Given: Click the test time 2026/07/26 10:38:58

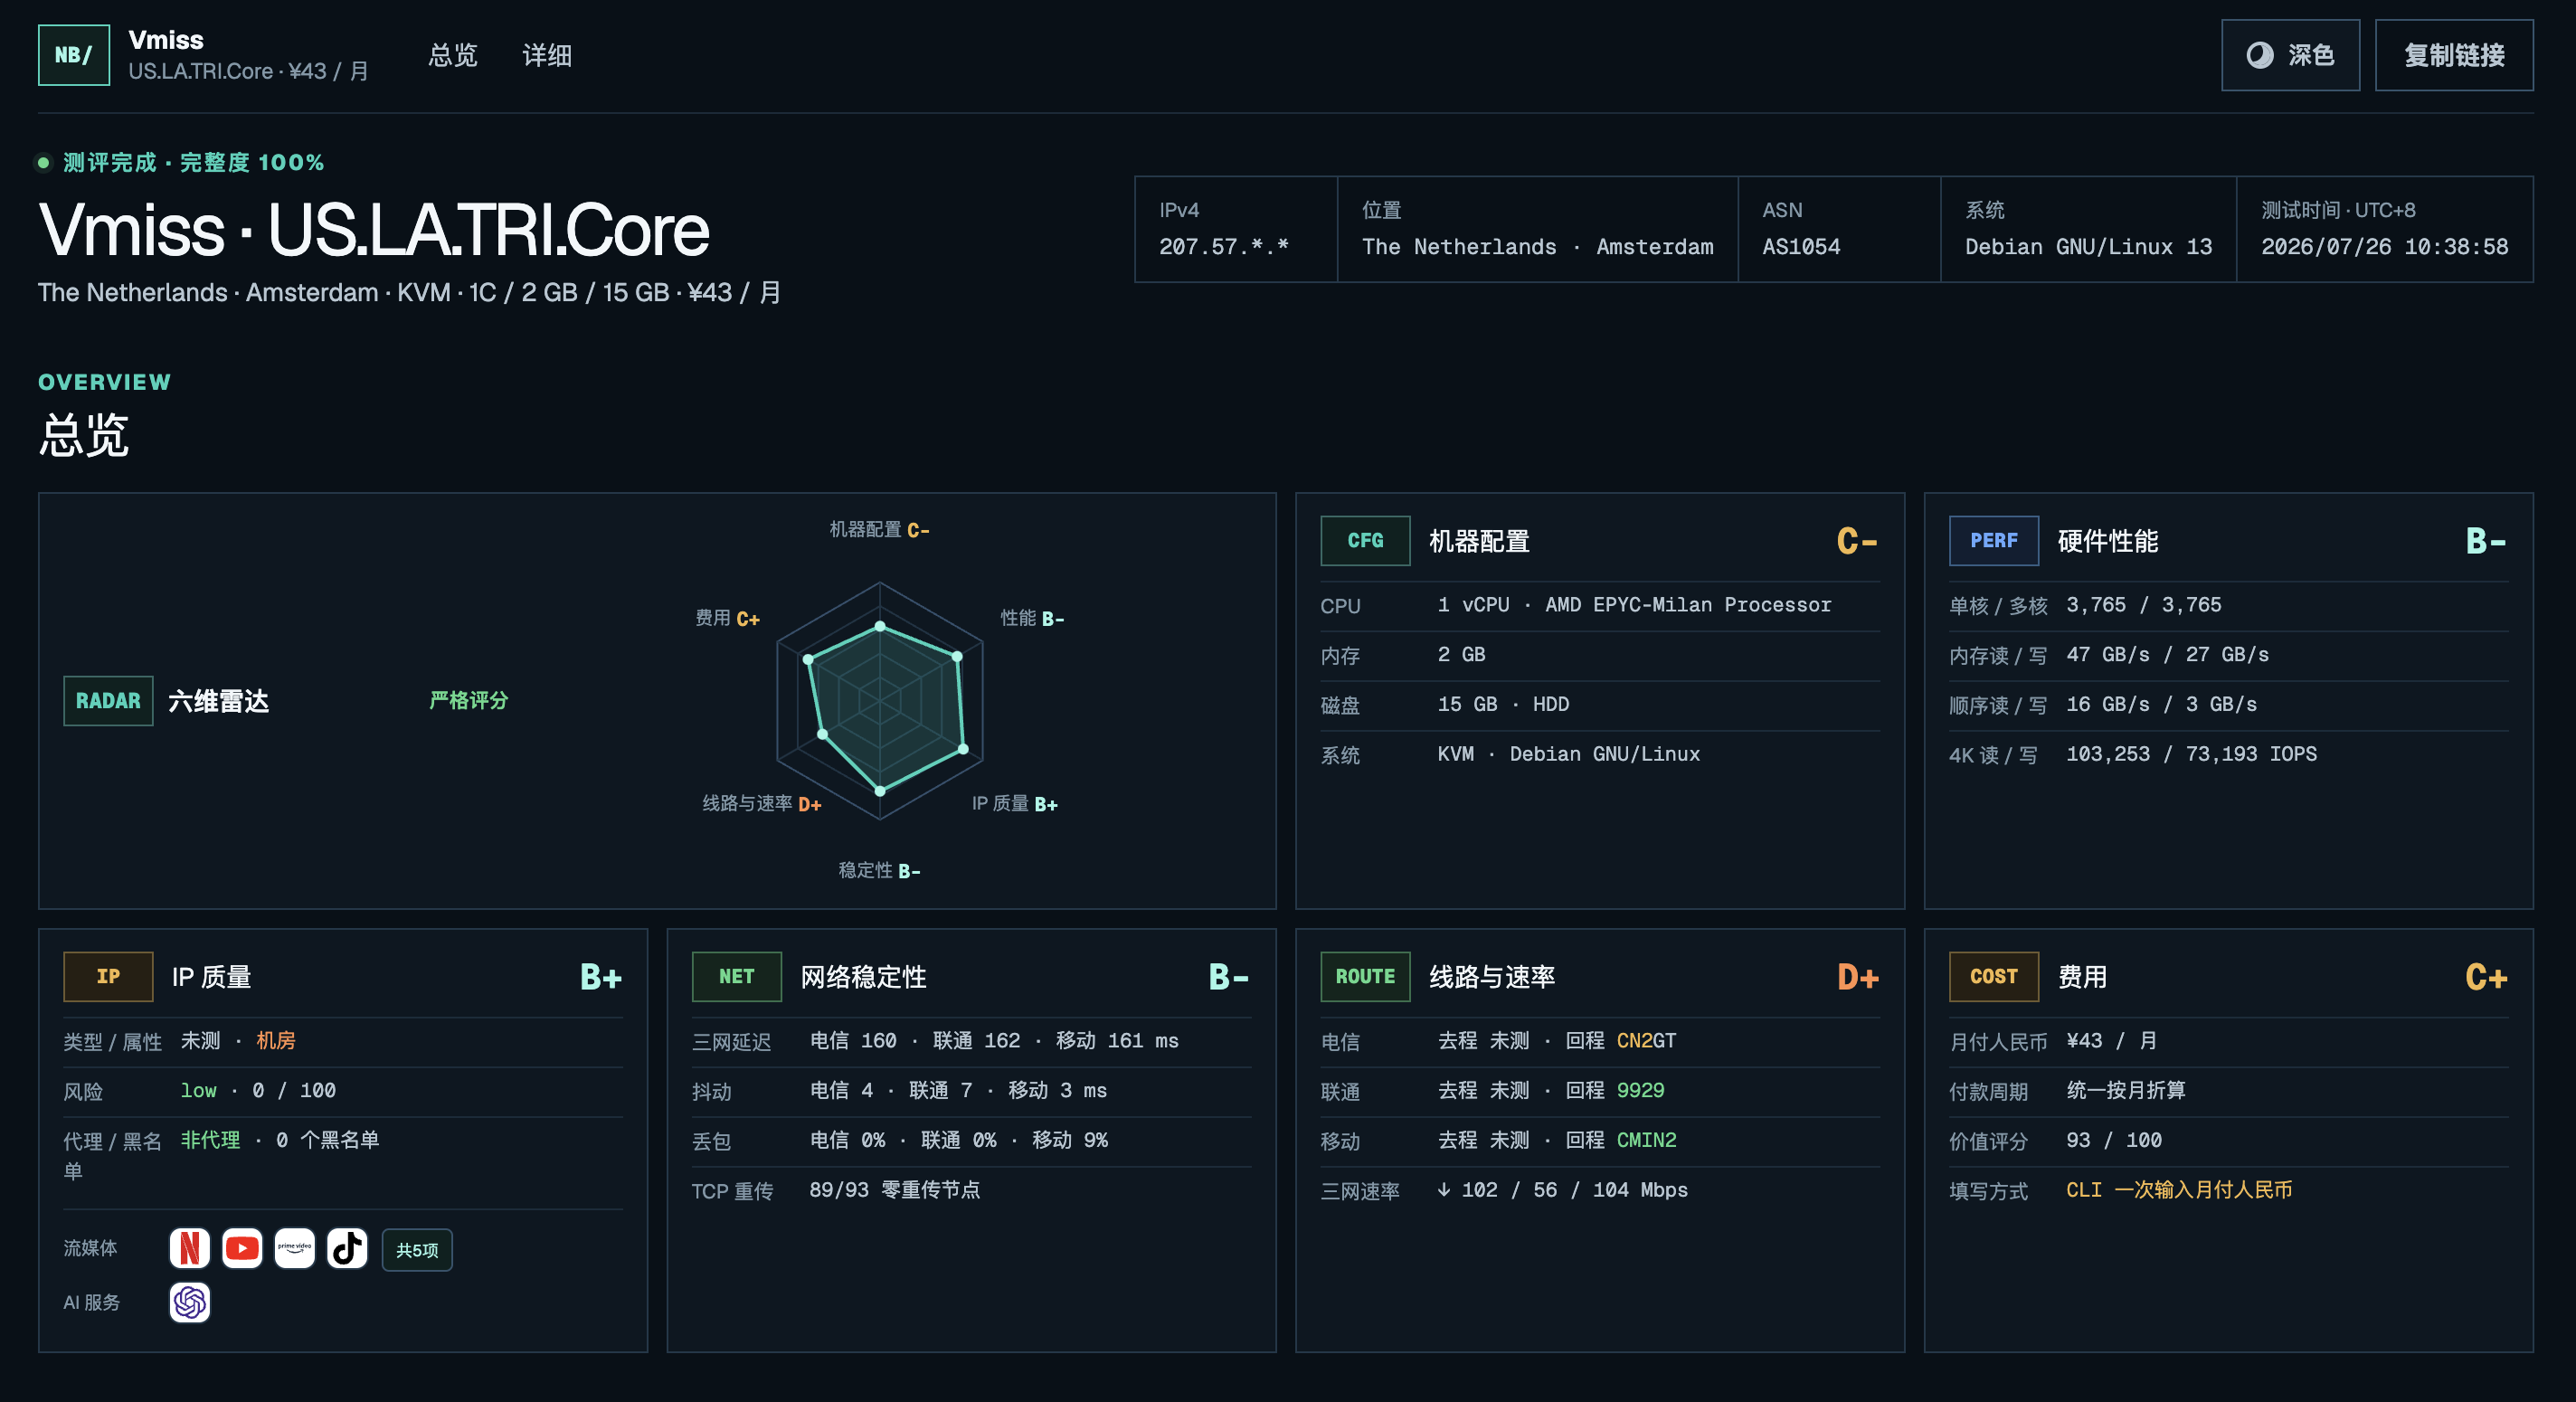Looking at the screenshot, I should click(x=2384, y=247).
